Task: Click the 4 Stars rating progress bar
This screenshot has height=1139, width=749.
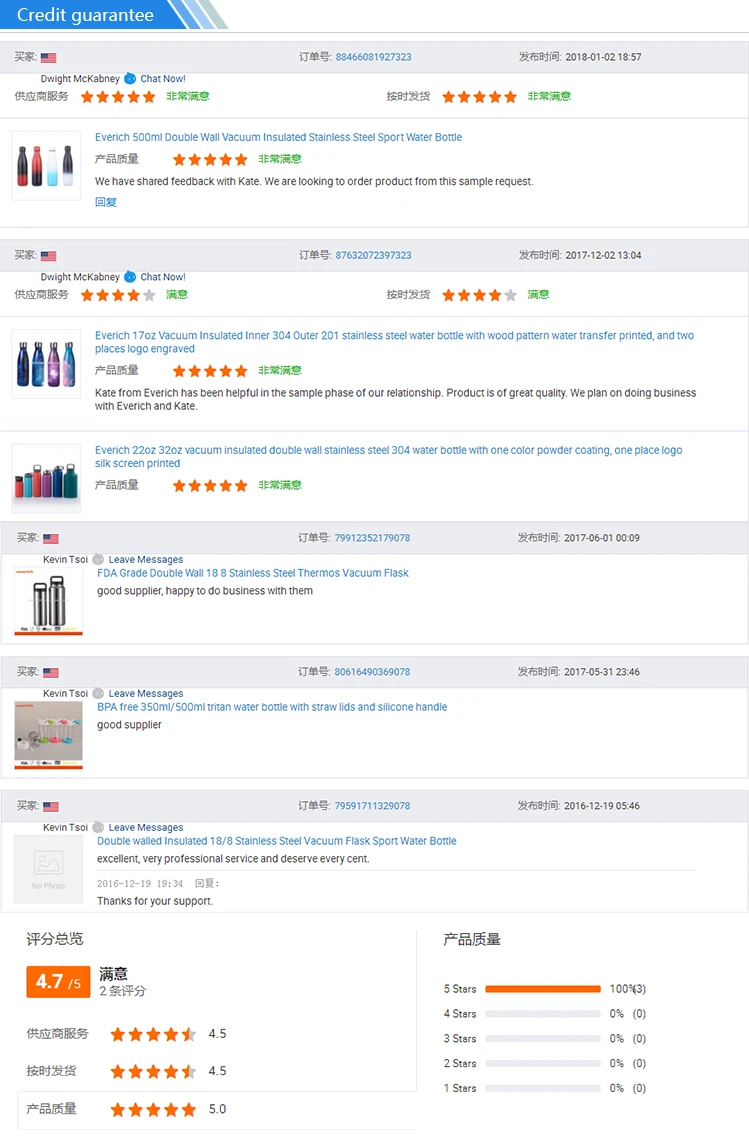Action: click(x=542, y=1014)
